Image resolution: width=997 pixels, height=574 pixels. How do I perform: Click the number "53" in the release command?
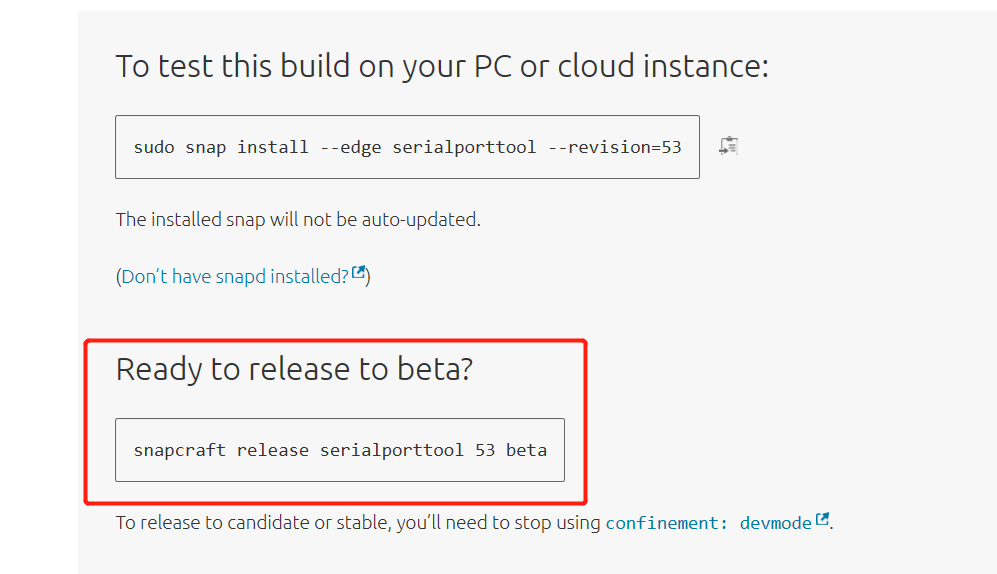tap(485, 450)
